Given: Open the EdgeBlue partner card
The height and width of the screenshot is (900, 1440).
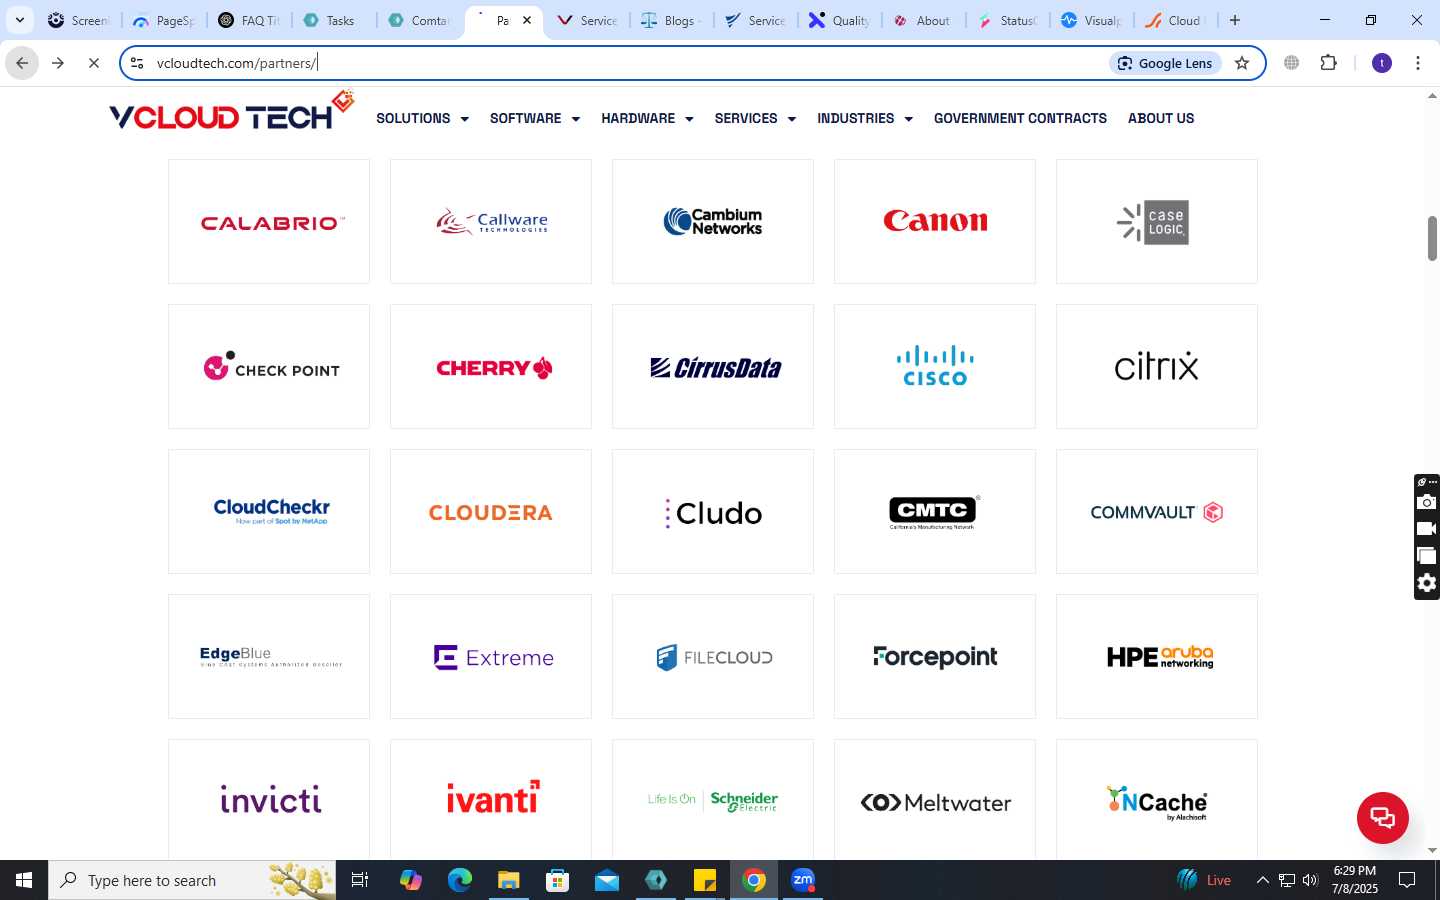Looking at the screenshot, I should pyautogui.click(x=269, y=656).
